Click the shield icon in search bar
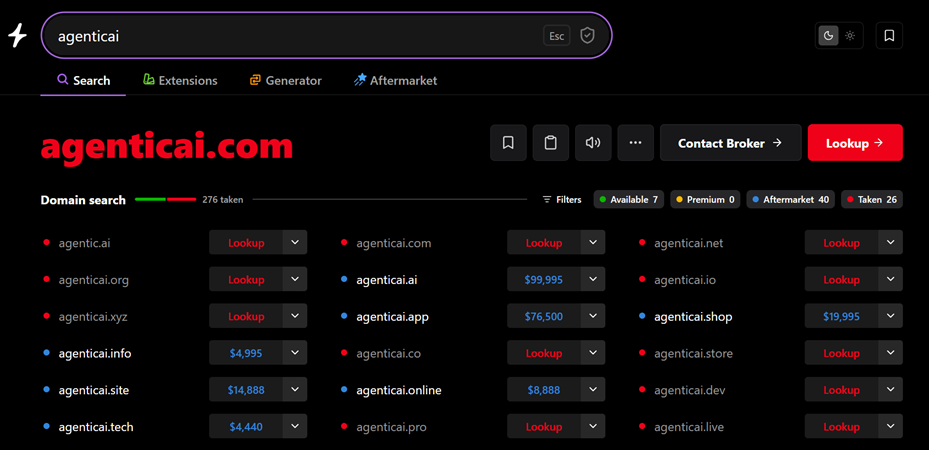Screen dimensions: 929x450 pyautogui.click(x=587, y=36)
